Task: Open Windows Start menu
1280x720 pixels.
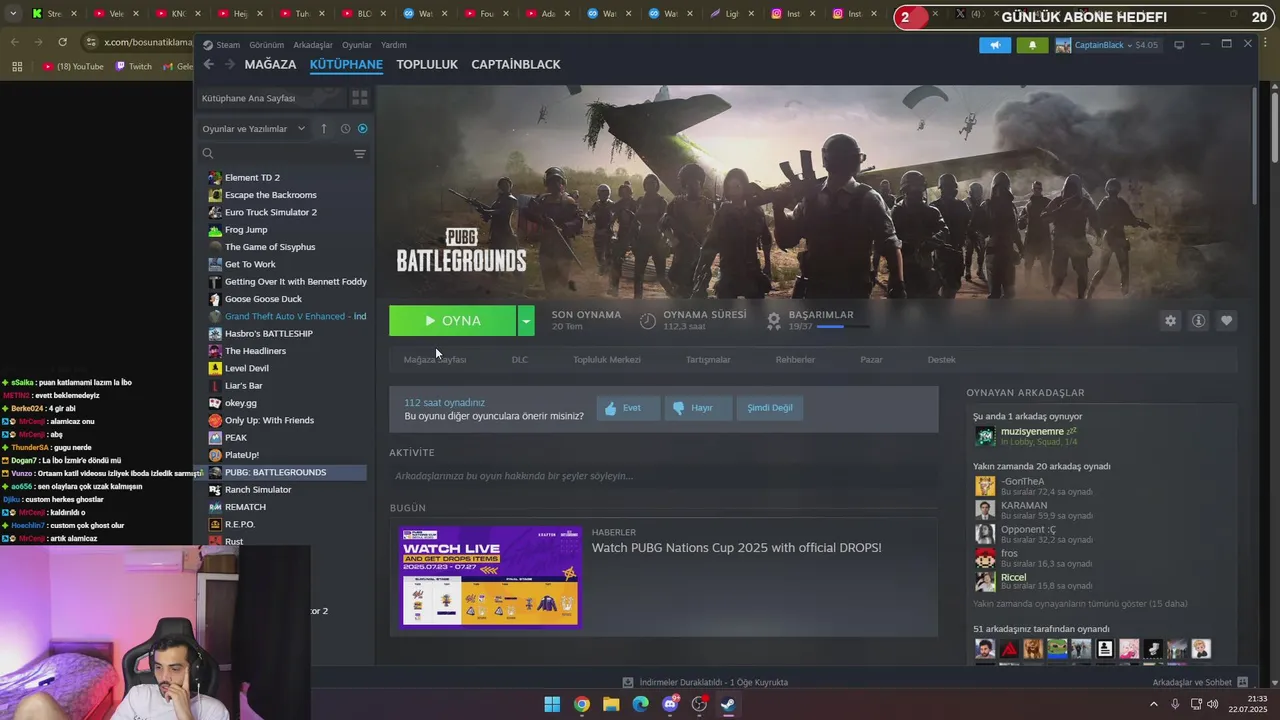Action: coord(552,704)
